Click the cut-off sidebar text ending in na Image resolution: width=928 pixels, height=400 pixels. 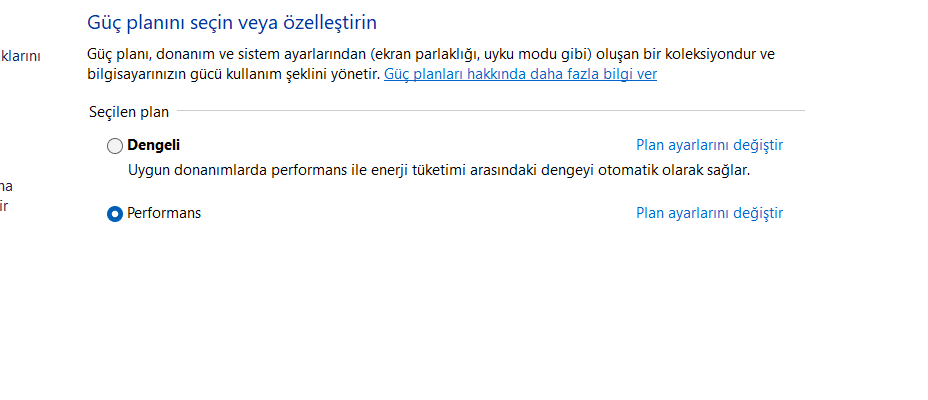[x=6, y=186]
